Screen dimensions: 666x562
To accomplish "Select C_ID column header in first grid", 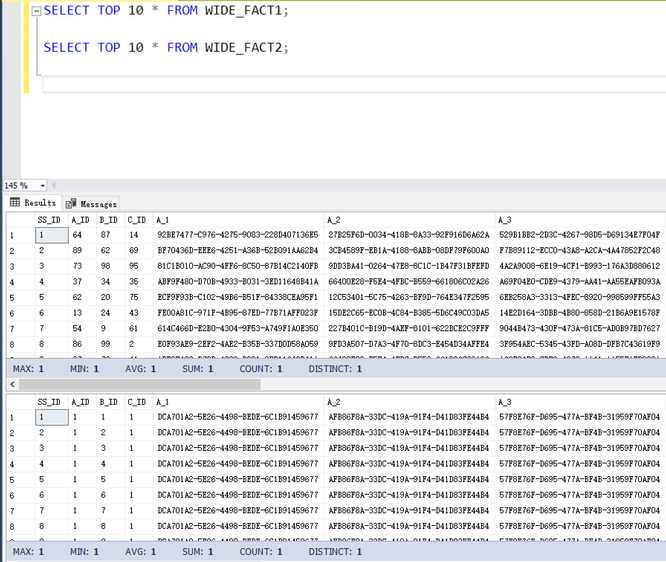I will [138, 220].
